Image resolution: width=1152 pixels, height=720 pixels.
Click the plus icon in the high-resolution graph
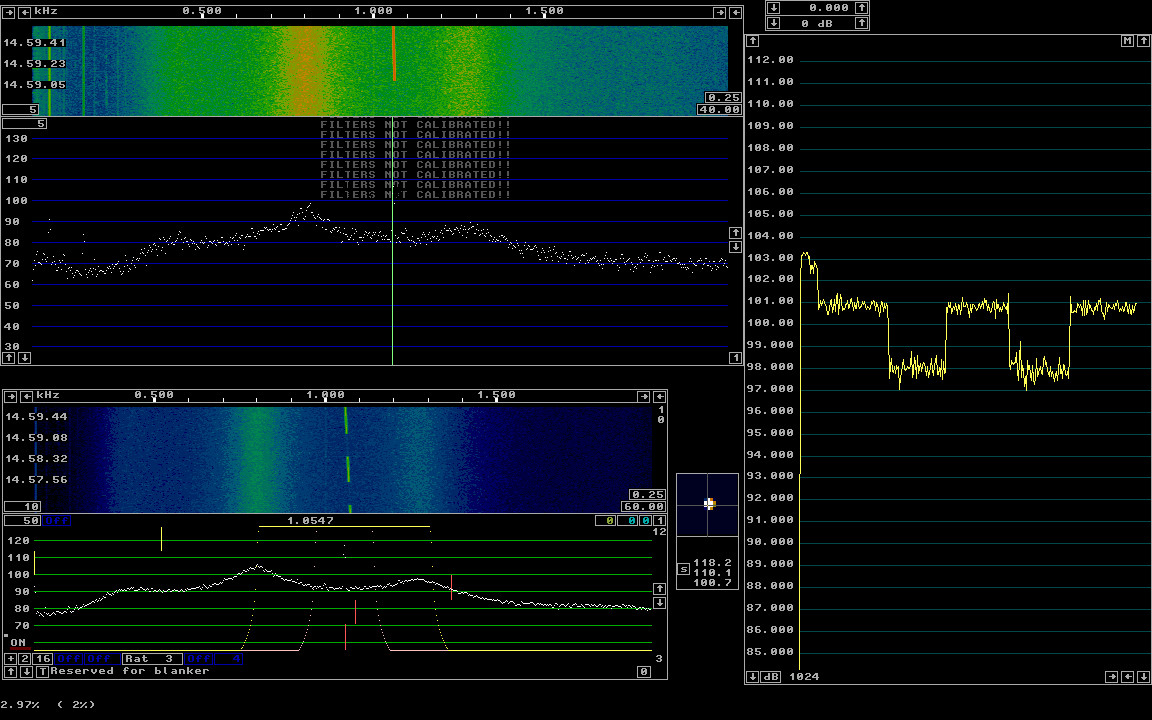point(10,659)
